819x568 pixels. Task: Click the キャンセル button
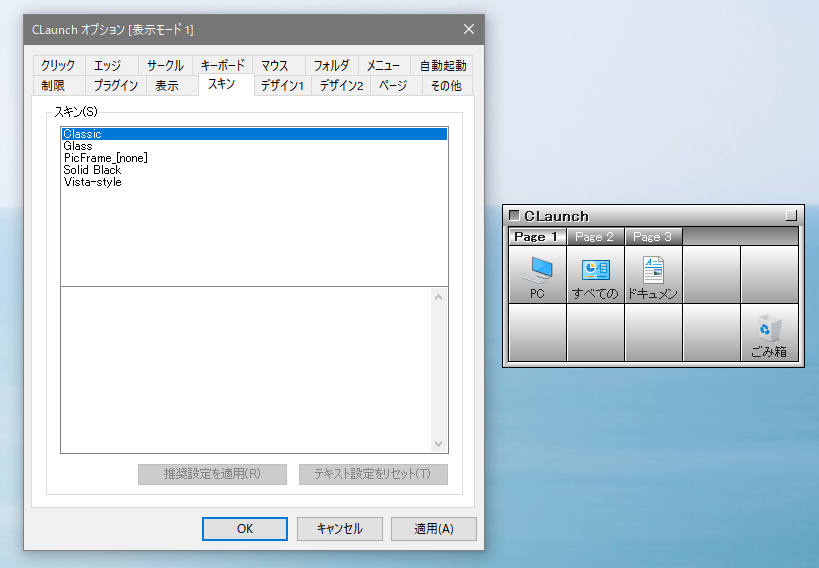click(339, 528)
